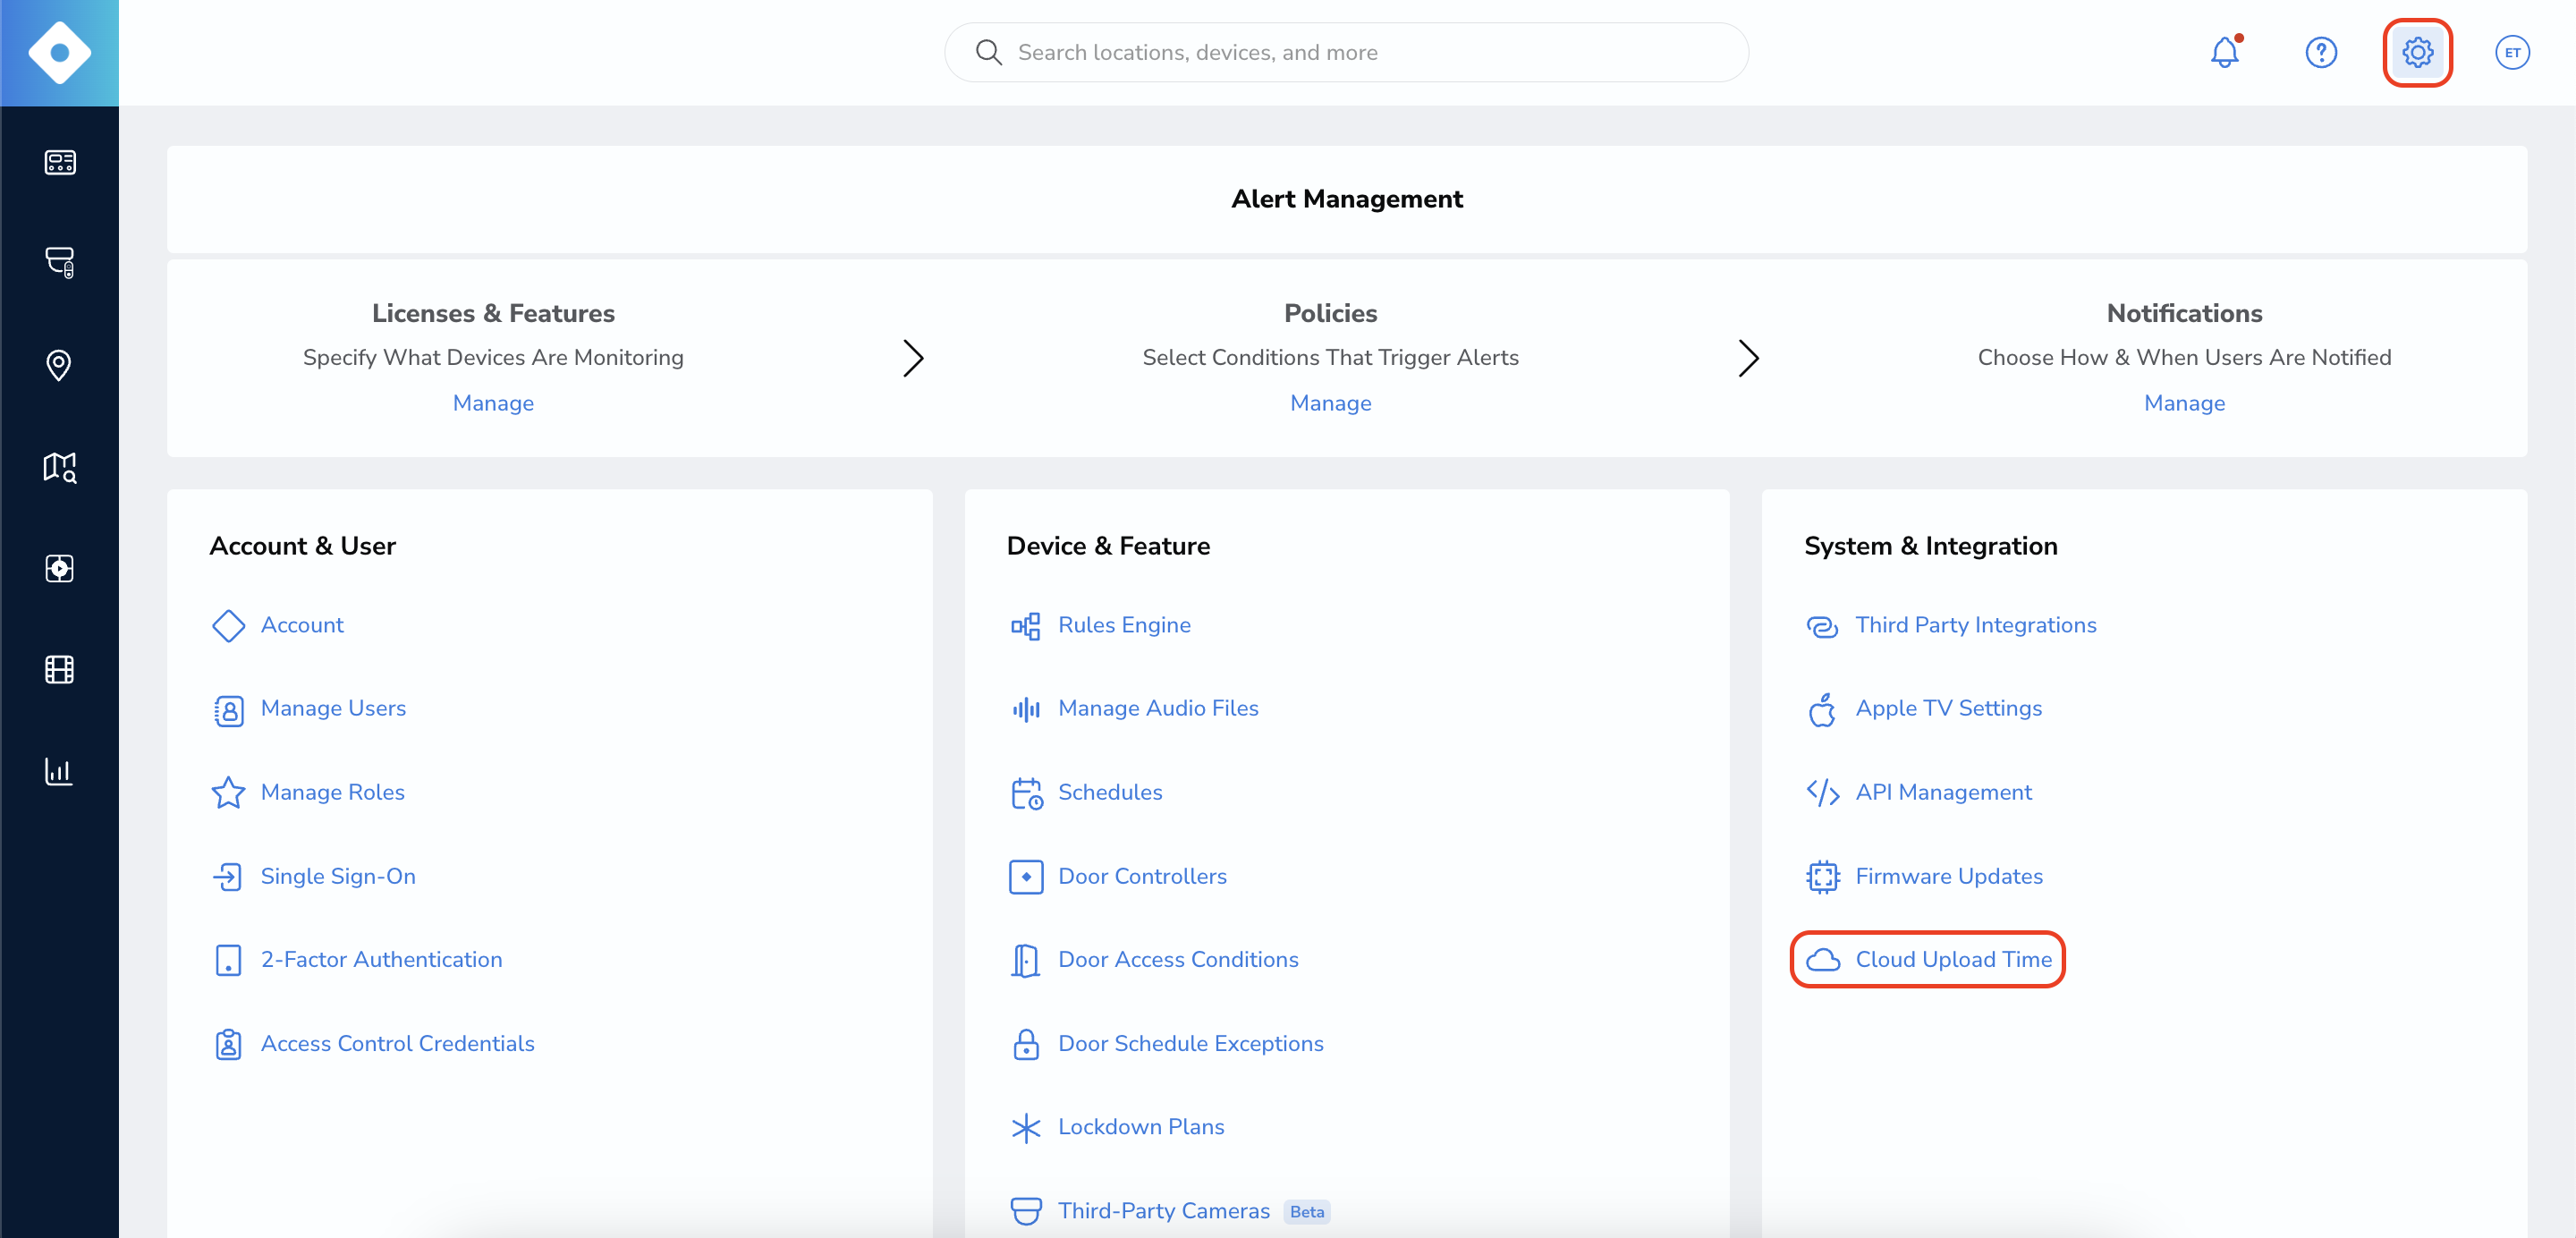Open the Manage Roles link
2576x1238 pixels.
[x=332, y=792]
